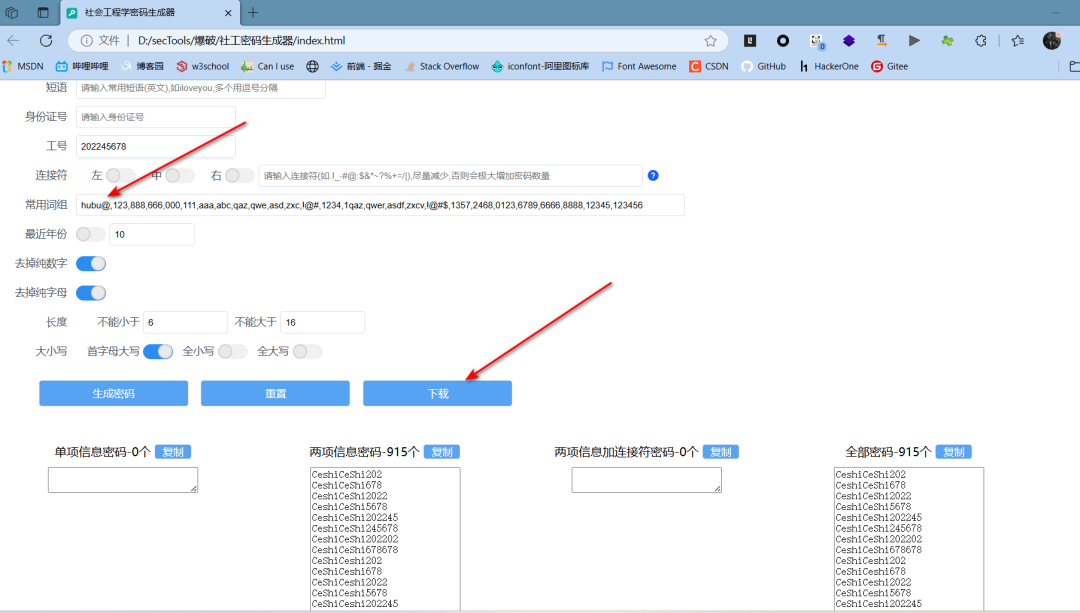The height and width of the screenshot is (613, 1080).
Task: Click the 不能大于 length field
Action: click(322, 322)
